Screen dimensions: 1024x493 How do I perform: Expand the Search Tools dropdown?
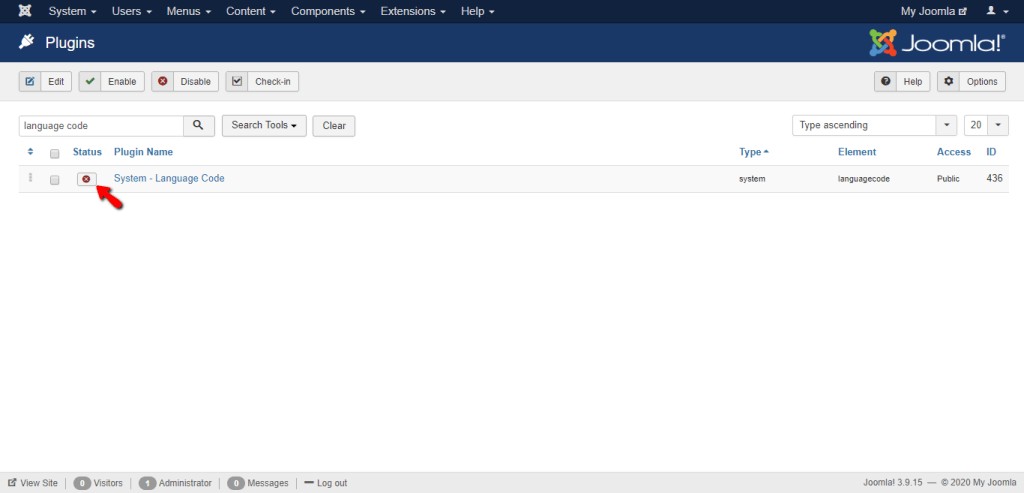(264, 125)
